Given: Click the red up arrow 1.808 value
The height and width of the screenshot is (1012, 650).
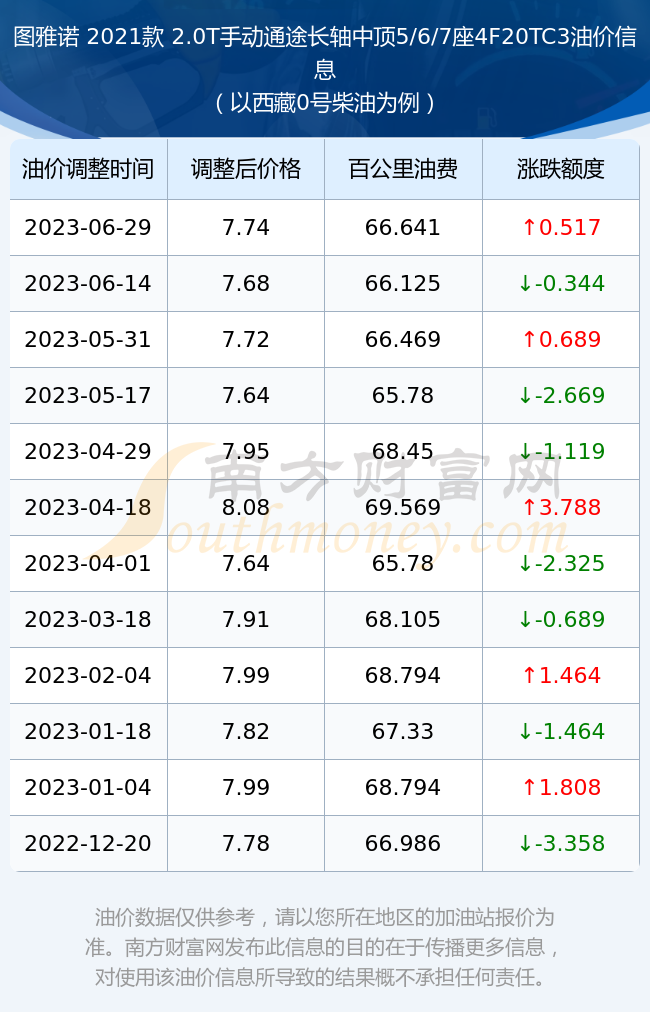Looking at the screenshot, I should tap(561, 787).
